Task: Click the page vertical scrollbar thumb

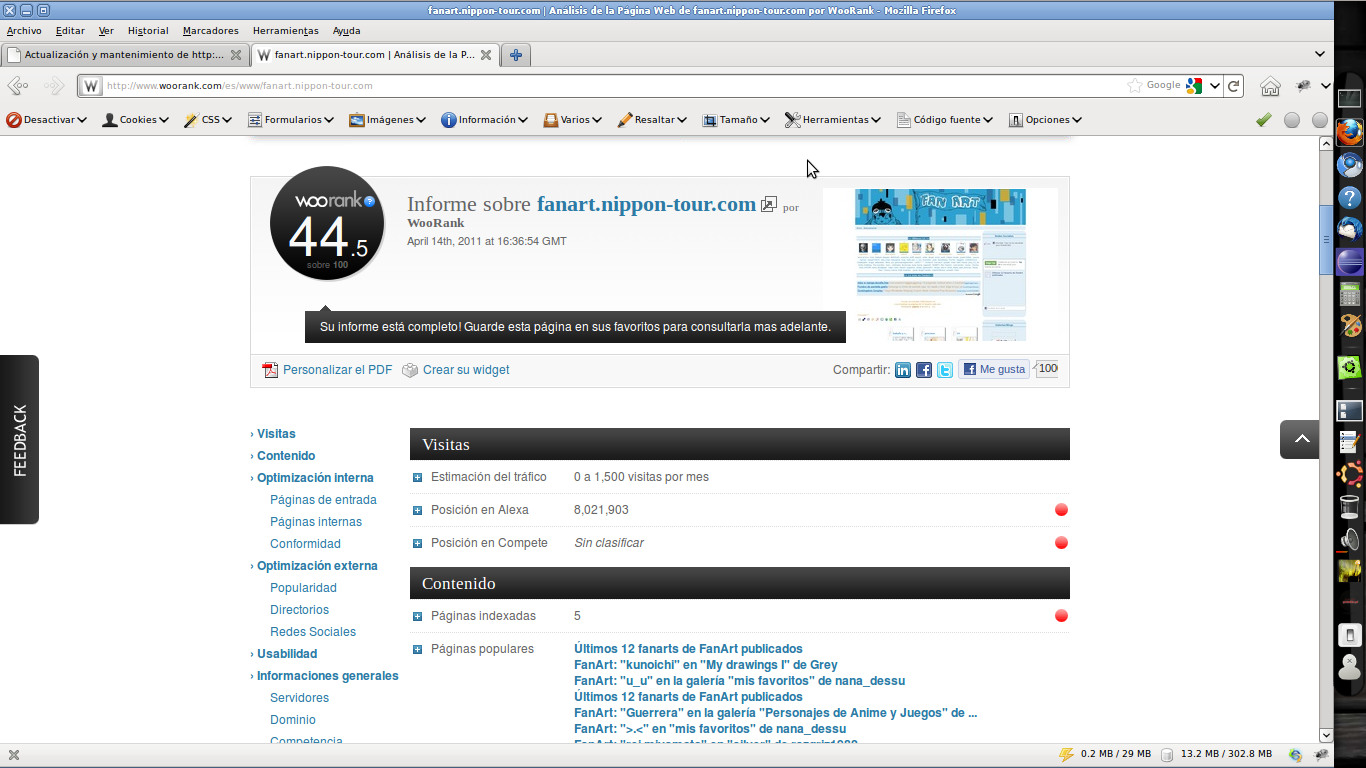Action: coord(1326,240)
